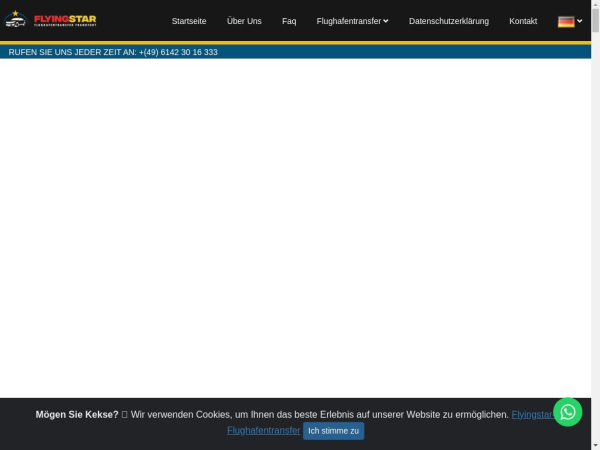Follow the Flyingstar Flughafentransfer cookie link
600x450 pixels.
click(263, 431)
